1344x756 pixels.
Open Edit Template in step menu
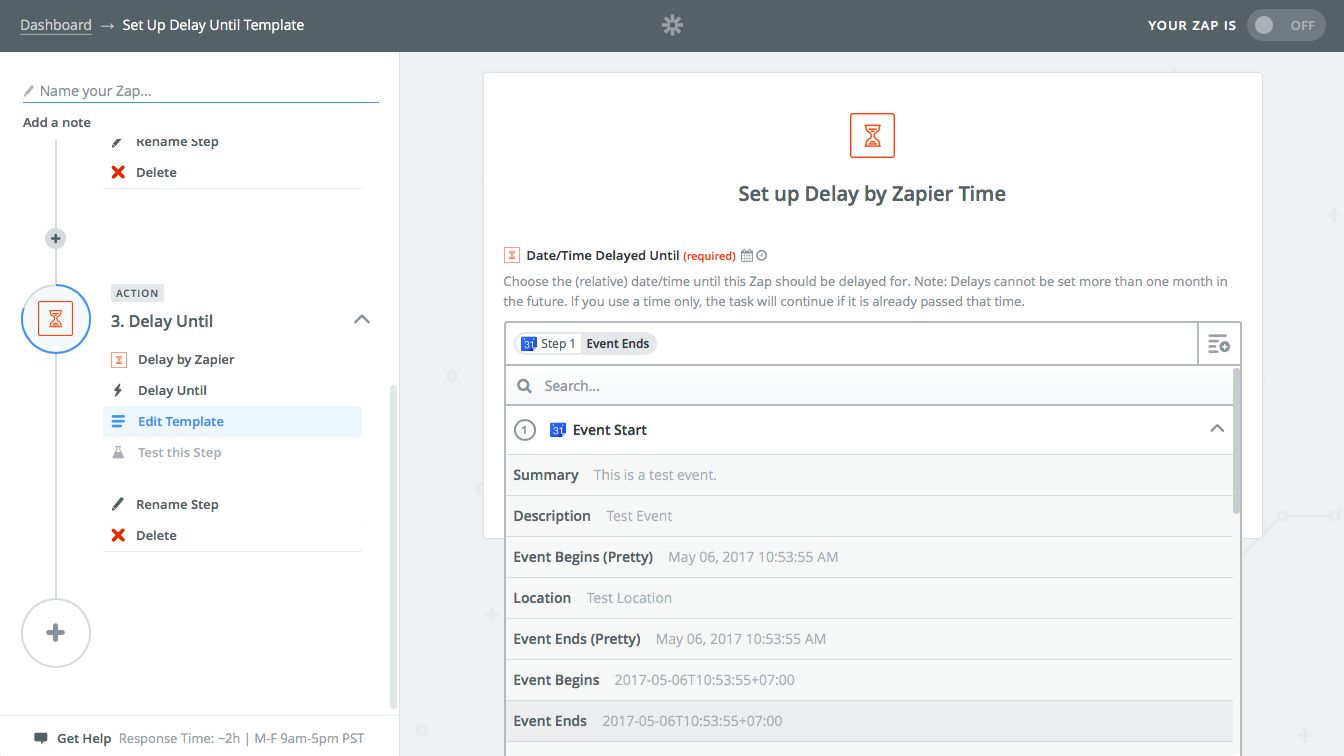(181, 421)
